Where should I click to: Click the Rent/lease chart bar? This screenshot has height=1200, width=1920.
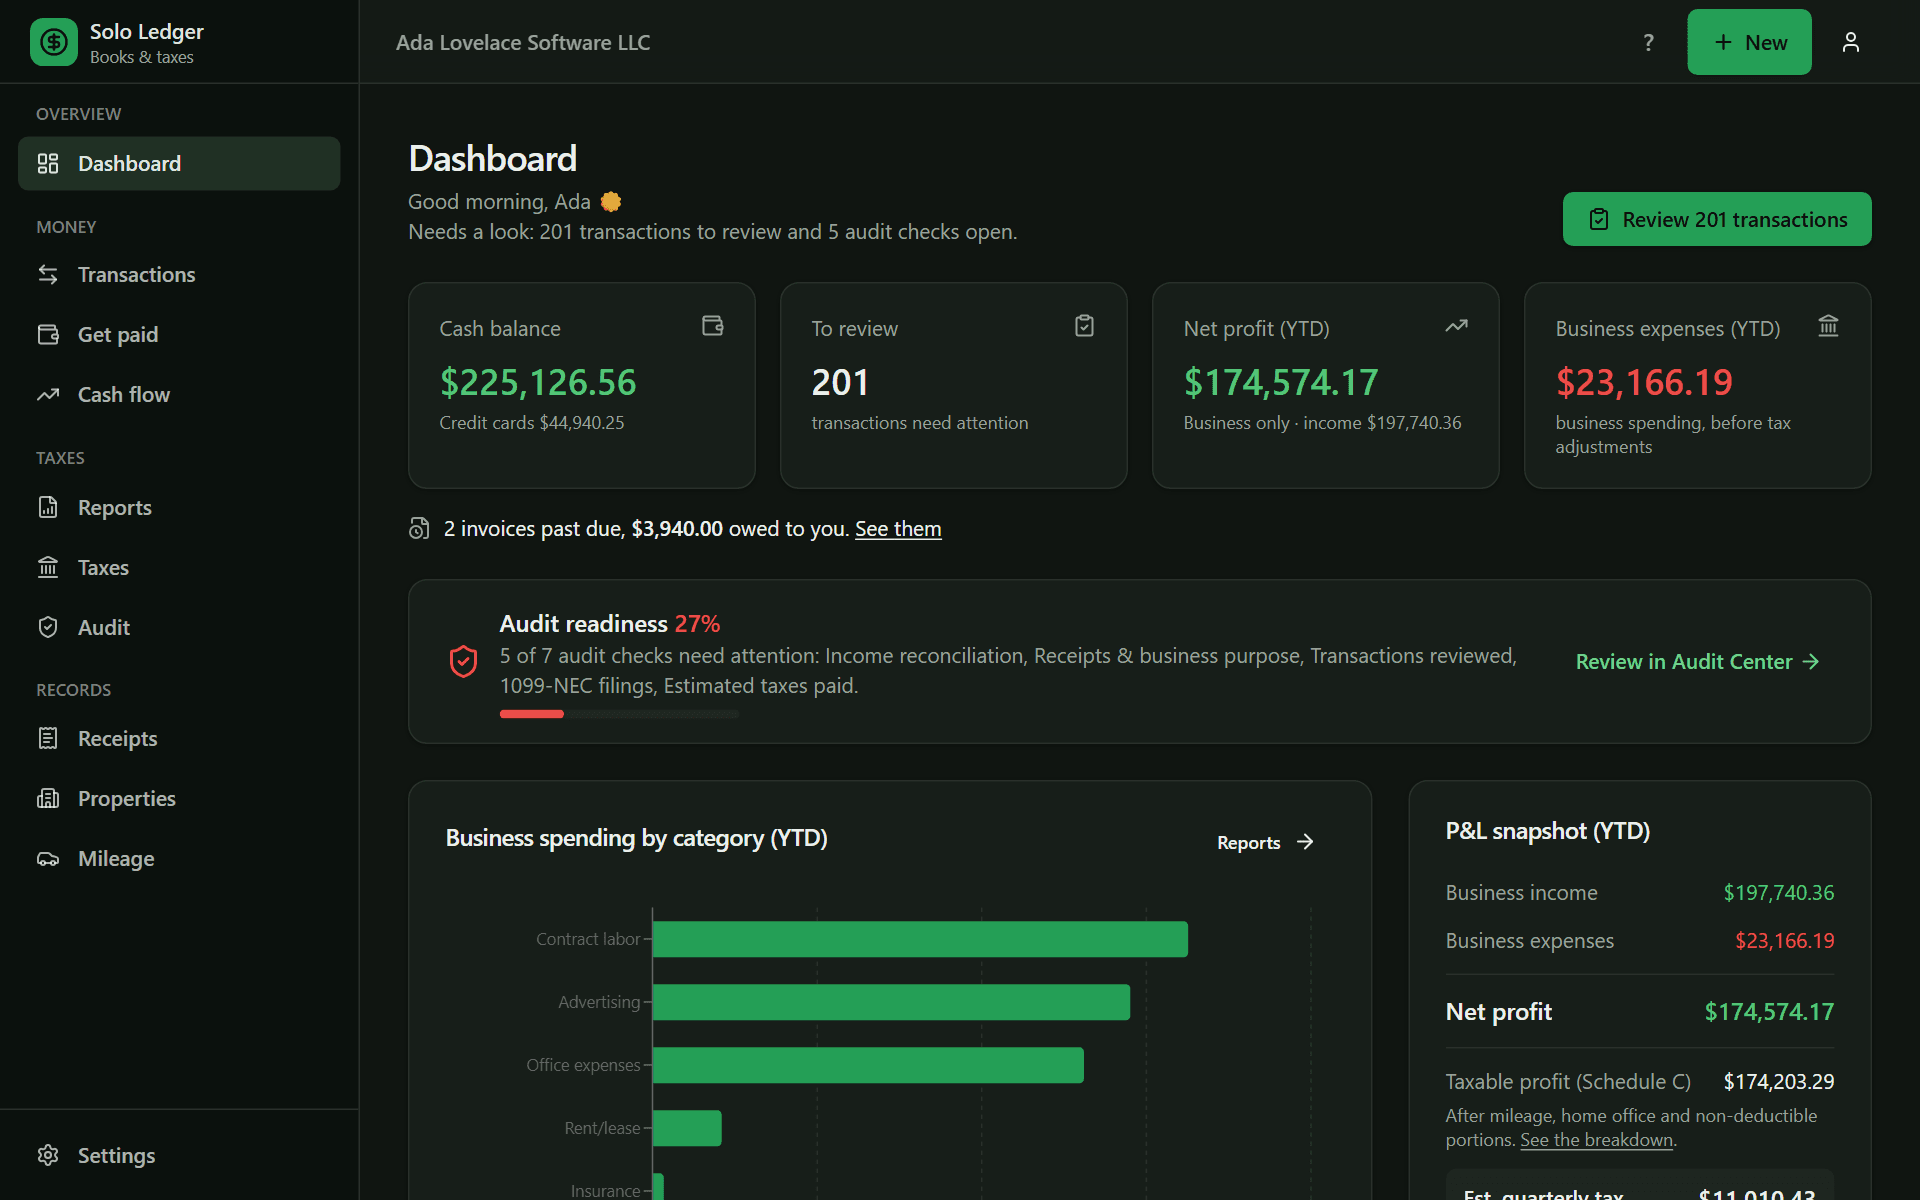pyautogui.click(x=687, y=1128)
